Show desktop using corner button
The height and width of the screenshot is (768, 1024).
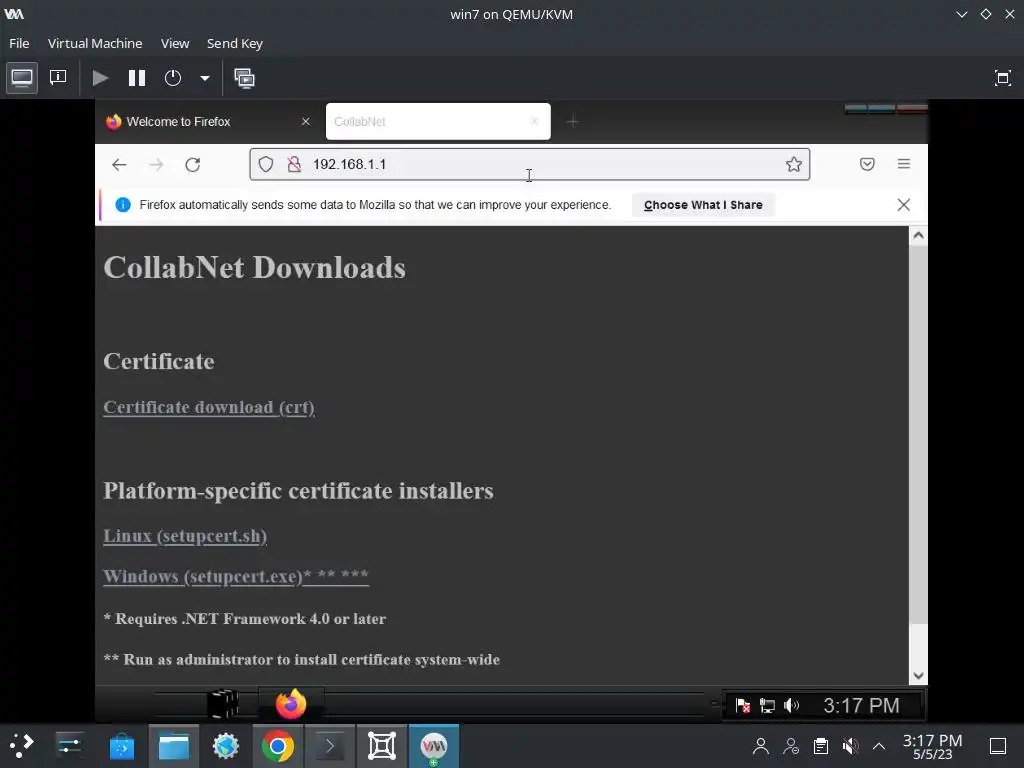[x=998, y=746]
